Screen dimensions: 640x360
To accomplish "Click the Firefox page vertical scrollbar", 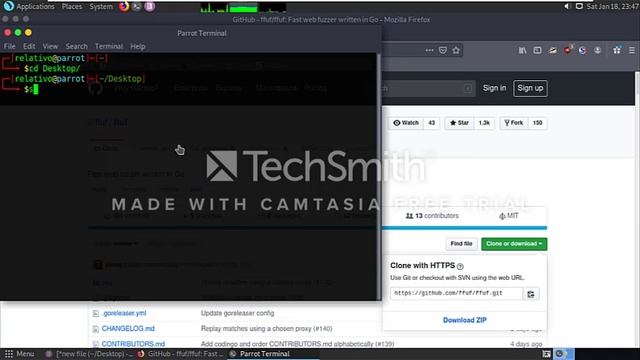I will [x=637, y=210].
